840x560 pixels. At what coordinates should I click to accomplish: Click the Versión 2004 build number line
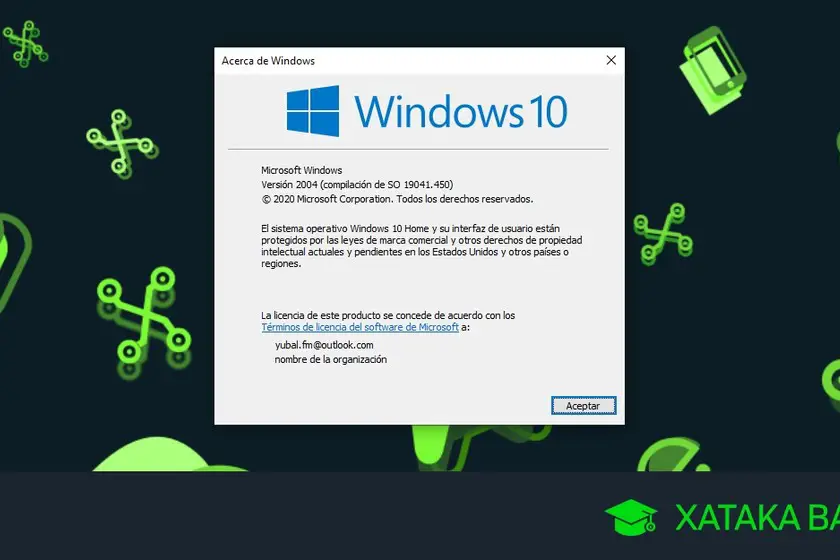(x=357, y=184)
